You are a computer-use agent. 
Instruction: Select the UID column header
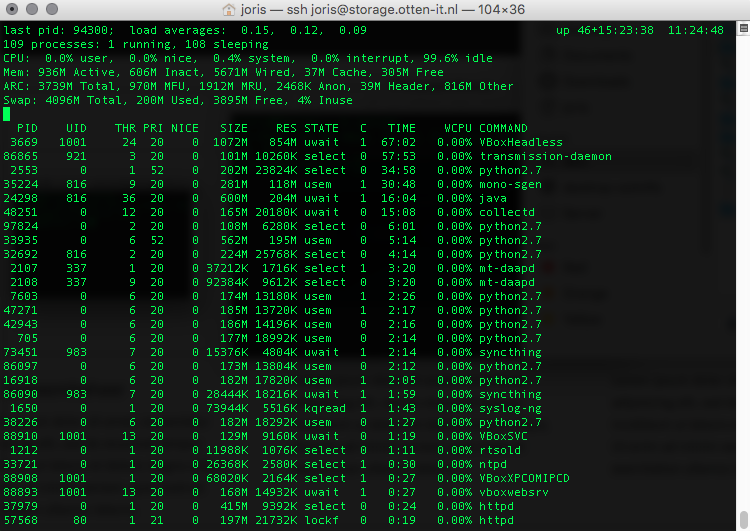pos(77,128)
